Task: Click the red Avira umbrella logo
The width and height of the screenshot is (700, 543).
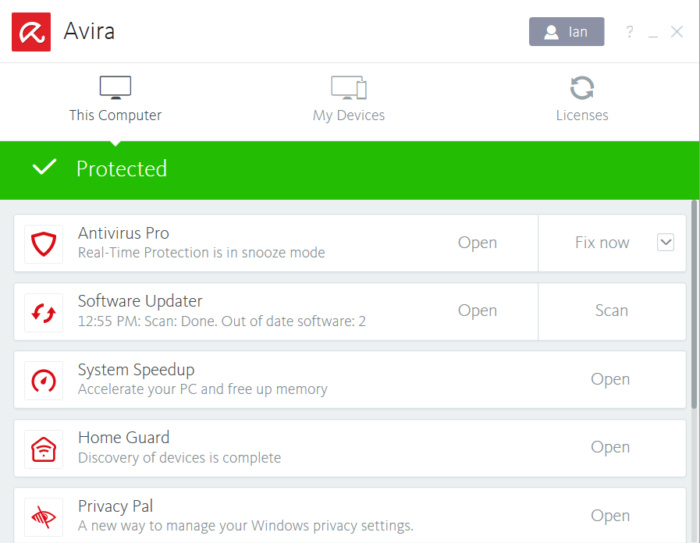Action: click(x=31, y=32)
